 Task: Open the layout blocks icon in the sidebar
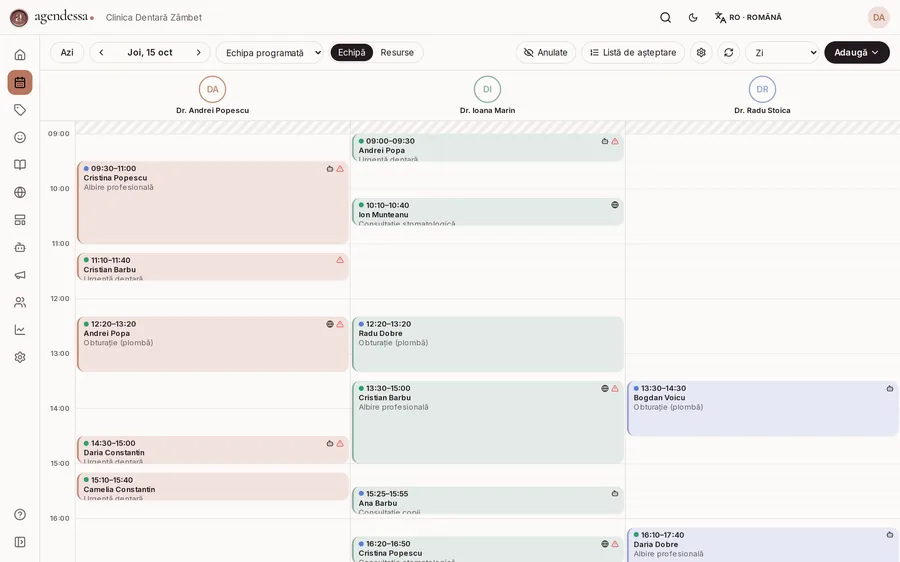click(20, 220)
